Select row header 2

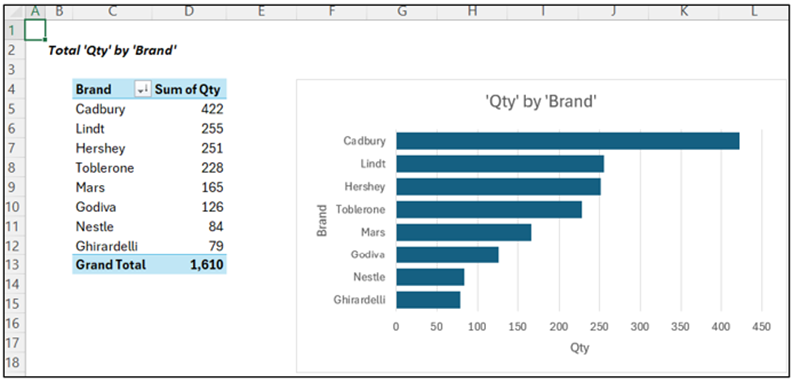coord(13,50)
